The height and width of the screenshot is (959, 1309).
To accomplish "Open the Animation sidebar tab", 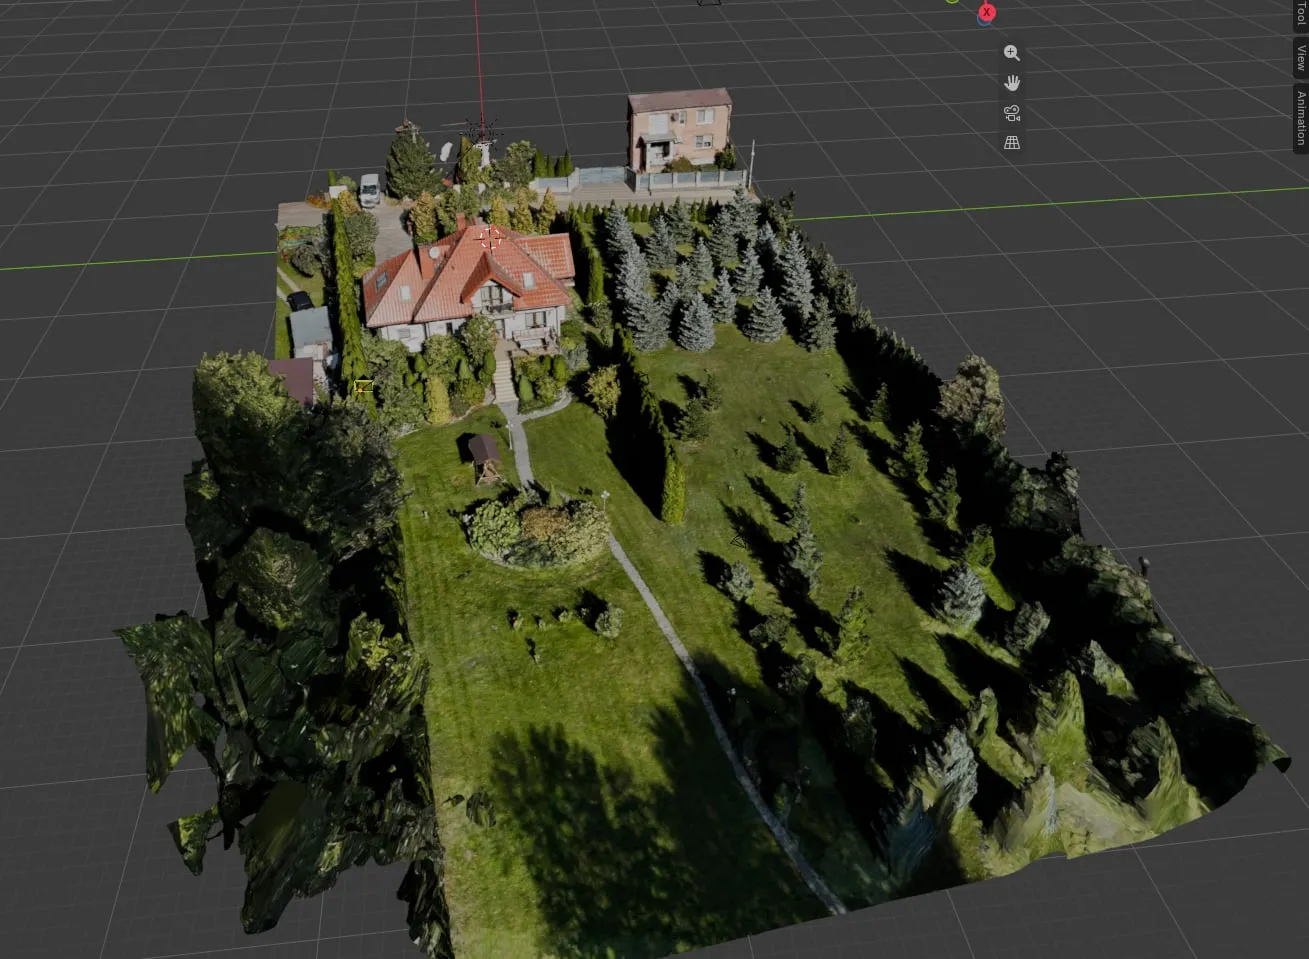I will click(x=1301, y=118).
